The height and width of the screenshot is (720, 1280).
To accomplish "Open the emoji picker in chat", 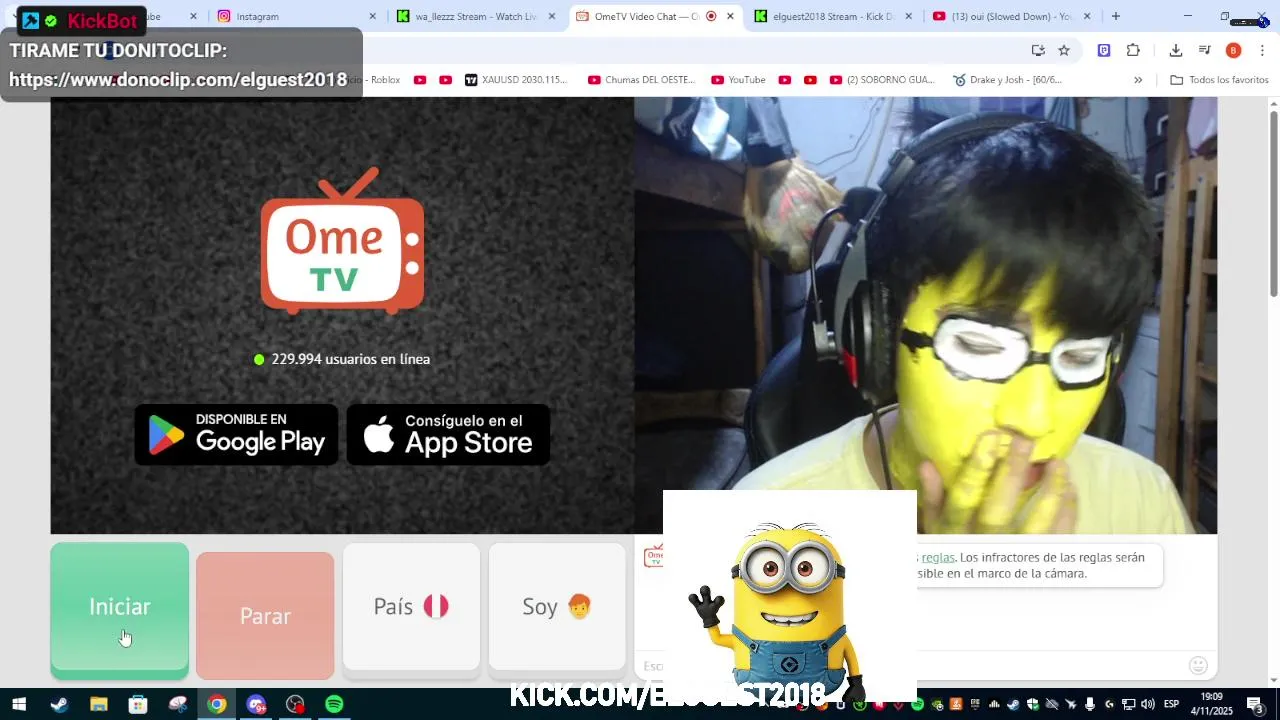I will point(1198,665).
